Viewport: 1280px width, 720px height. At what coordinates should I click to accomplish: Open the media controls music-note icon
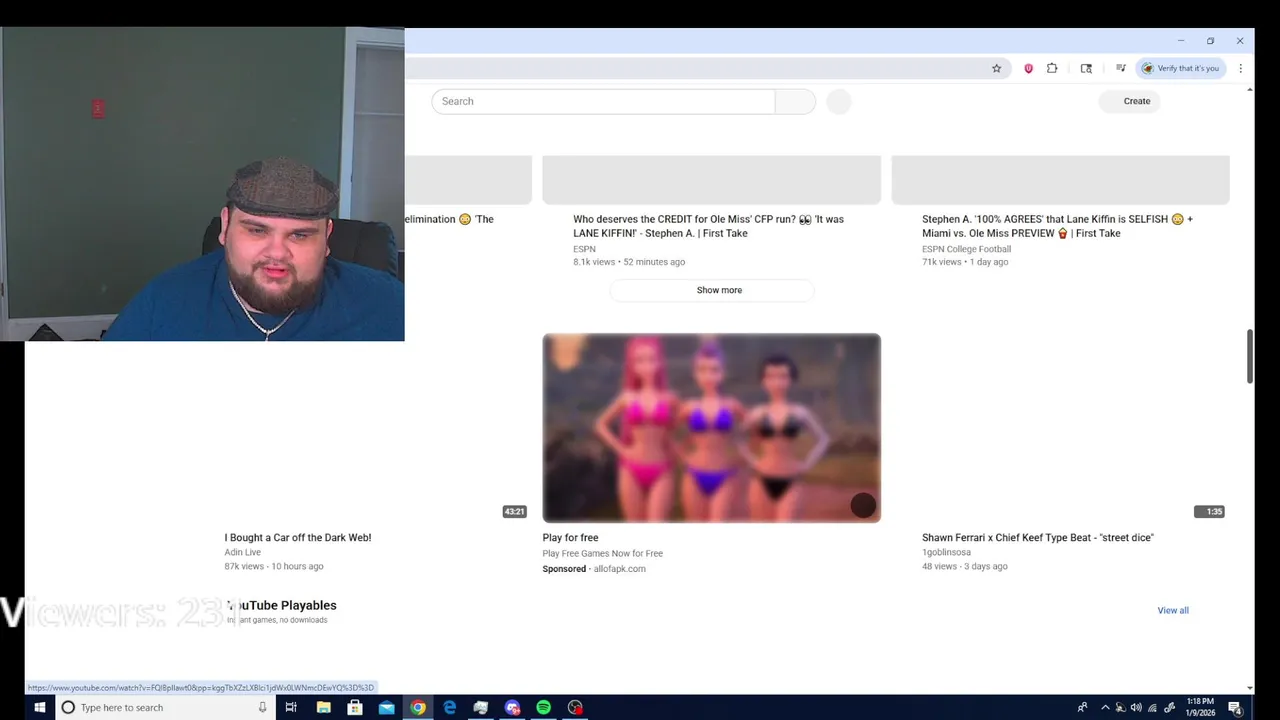[1121, 68]
